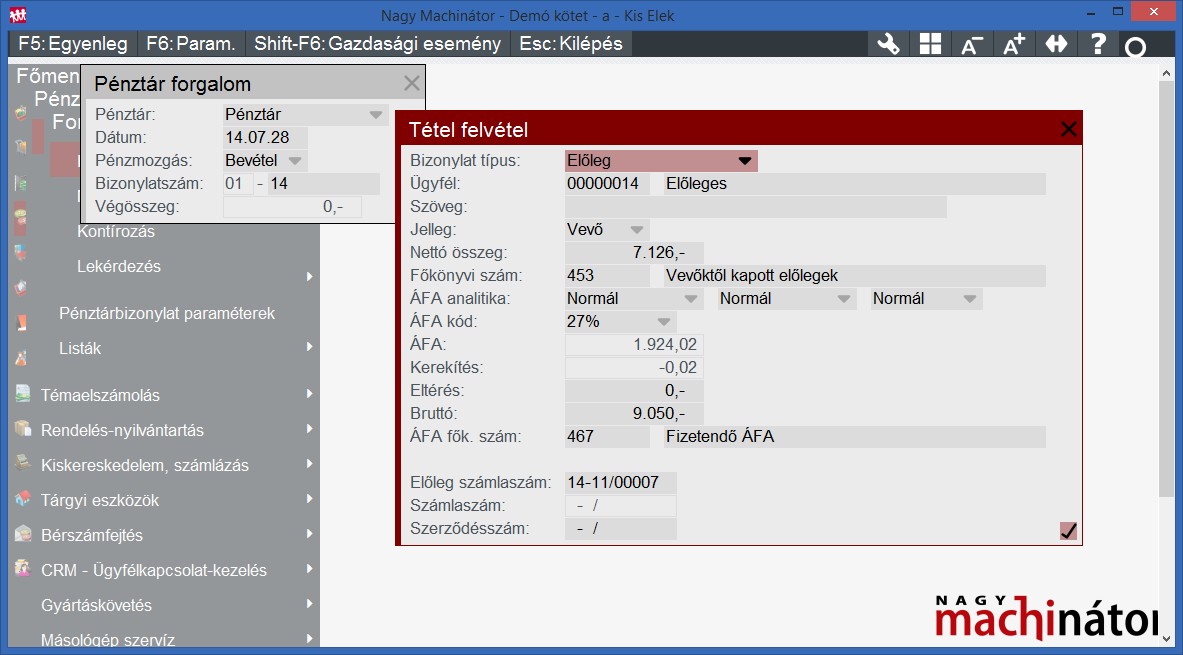Close the Pénztár forgalom panel
This screenshot has width=1183, height=655.
(411, 83)
